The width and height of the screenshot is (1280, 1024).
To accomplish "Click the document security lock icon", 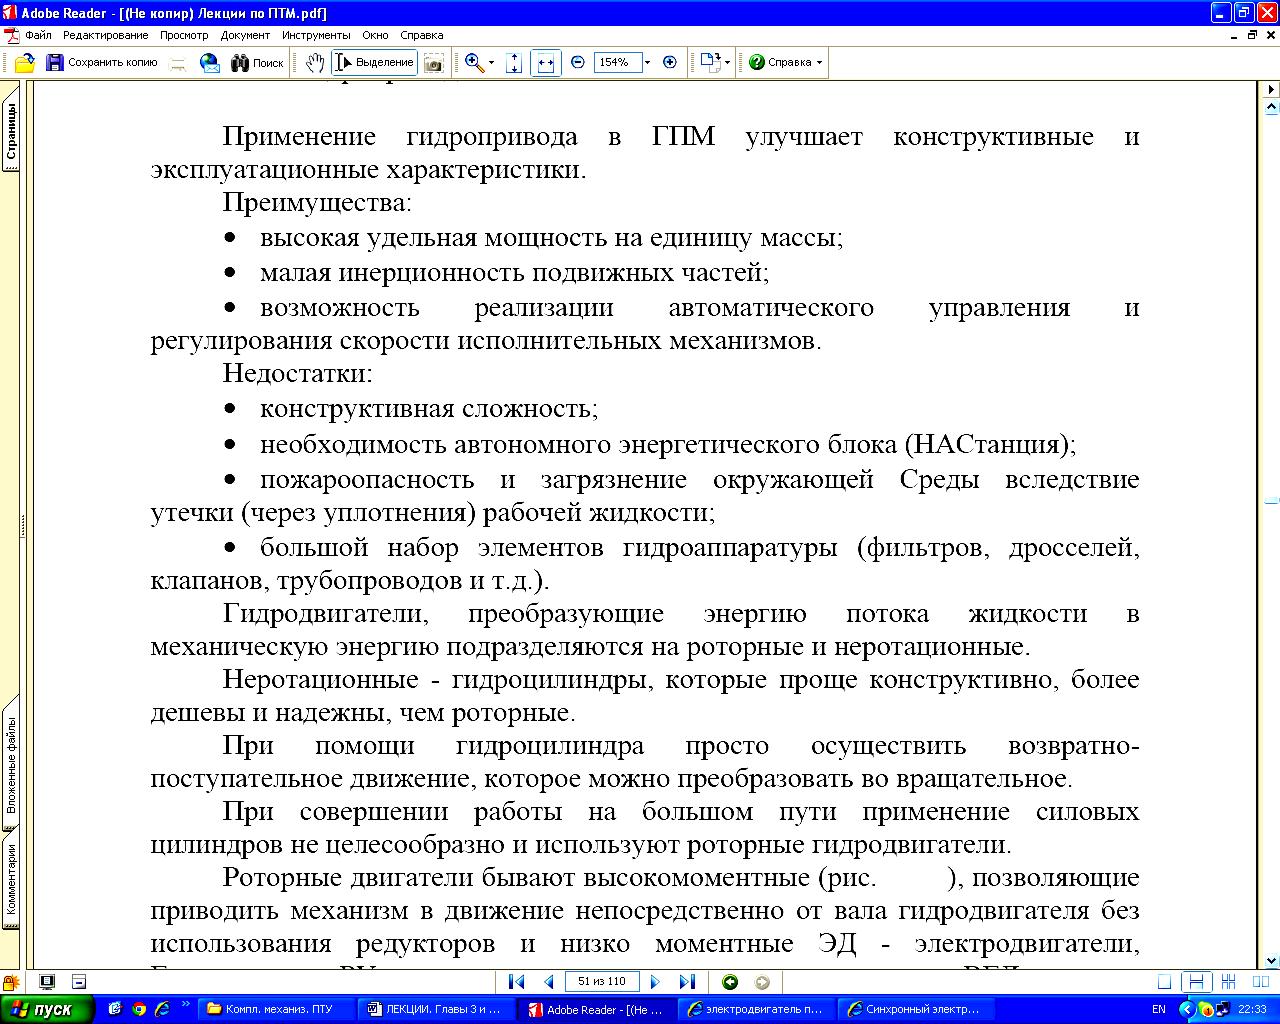I will (11, 982).
